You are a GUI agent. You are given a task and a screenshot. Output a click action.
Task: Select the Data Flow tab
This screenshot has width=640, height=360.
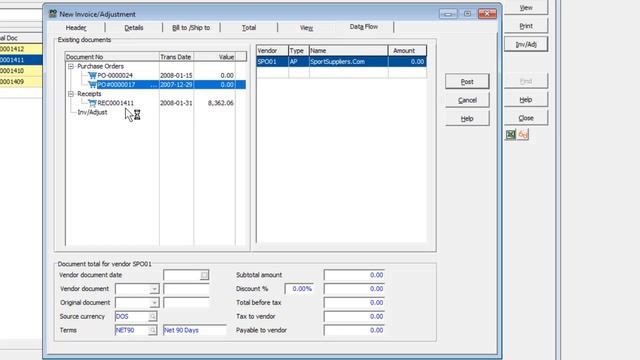(x=364, y=27)
